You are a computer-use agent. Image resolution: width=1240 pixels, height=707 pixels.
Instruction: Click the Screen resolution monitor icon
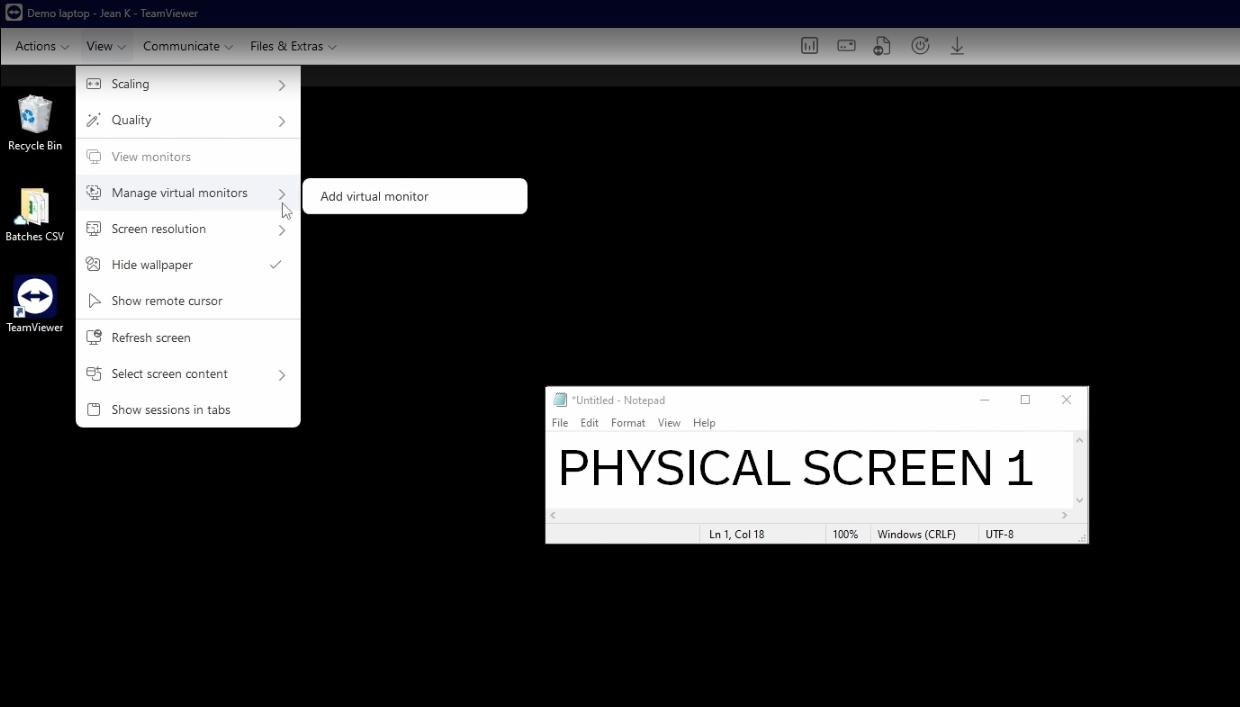coord(94,229)
